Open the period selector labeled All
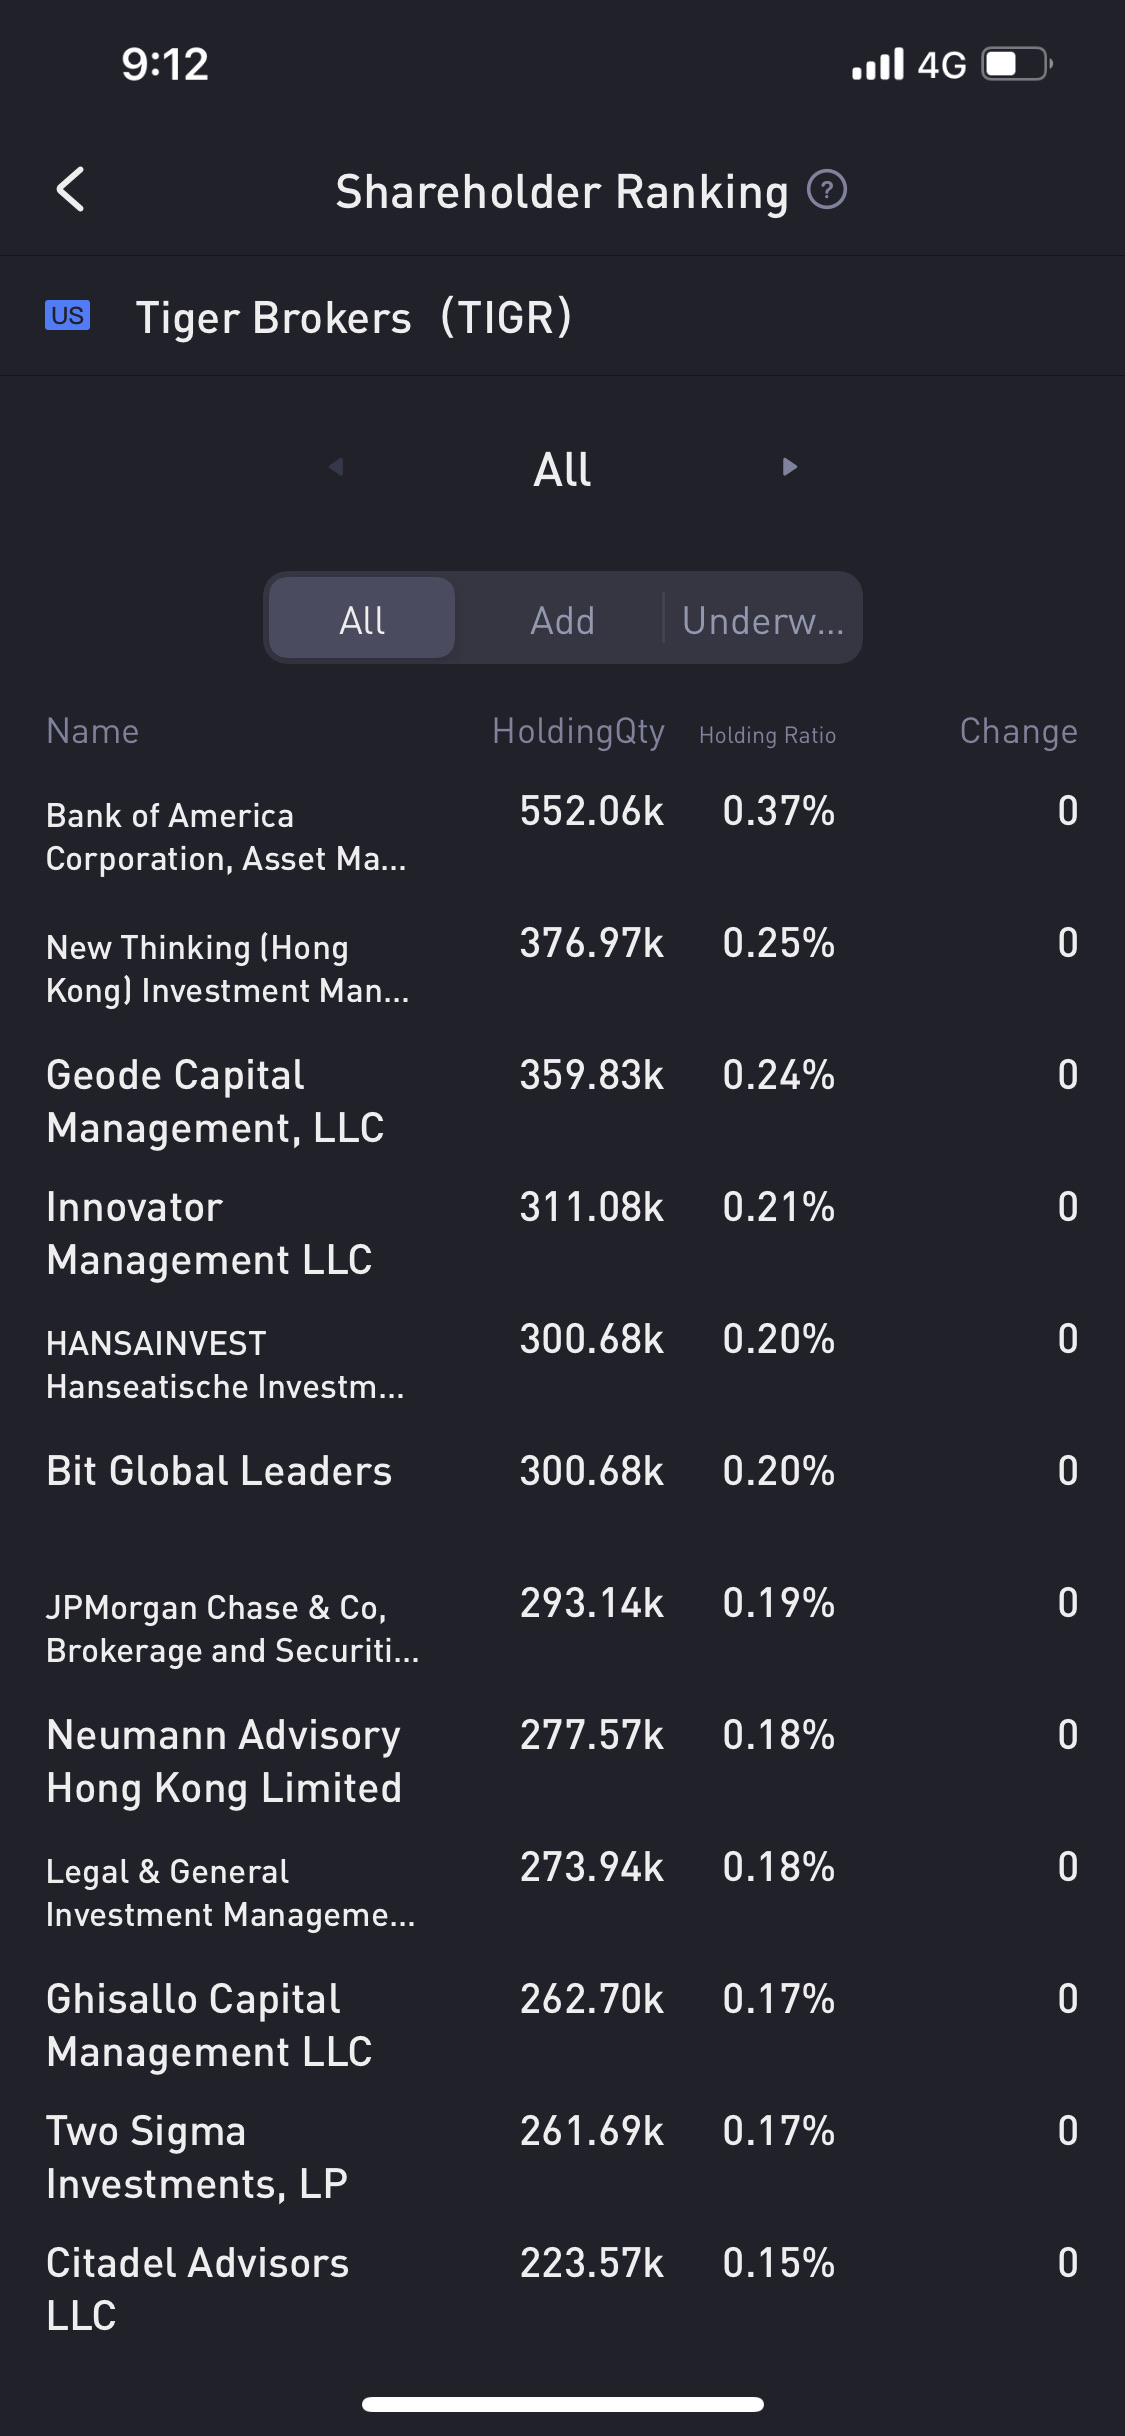The height and width of the screenshot is (2436, 1125). [x=562, y=469]
